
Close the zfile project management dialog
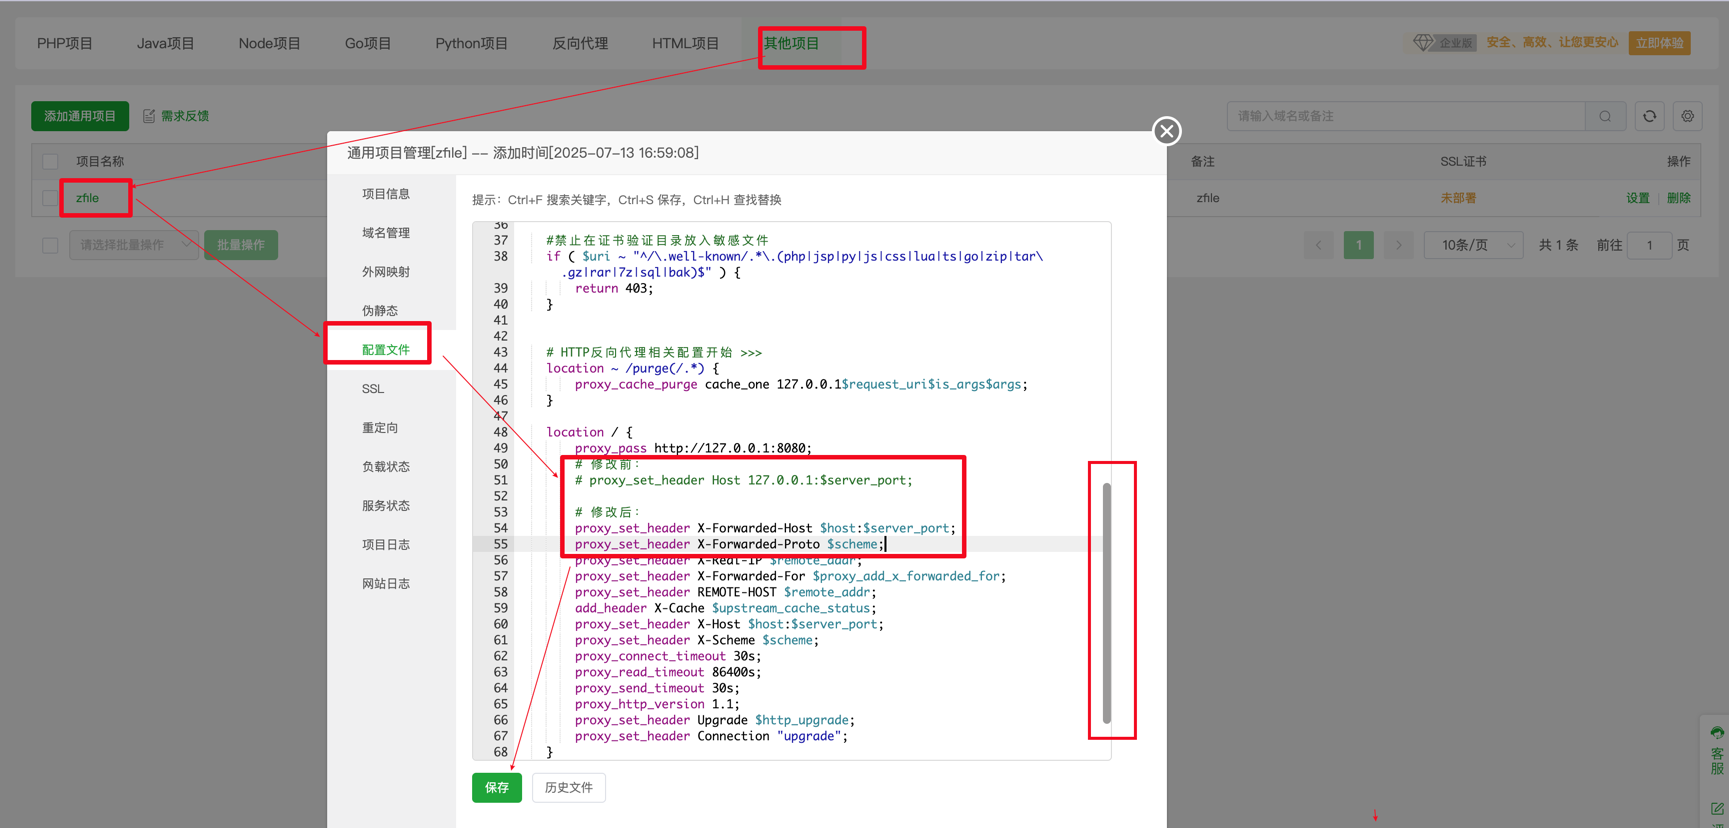pyautogui.click(x=1166, y=131)
